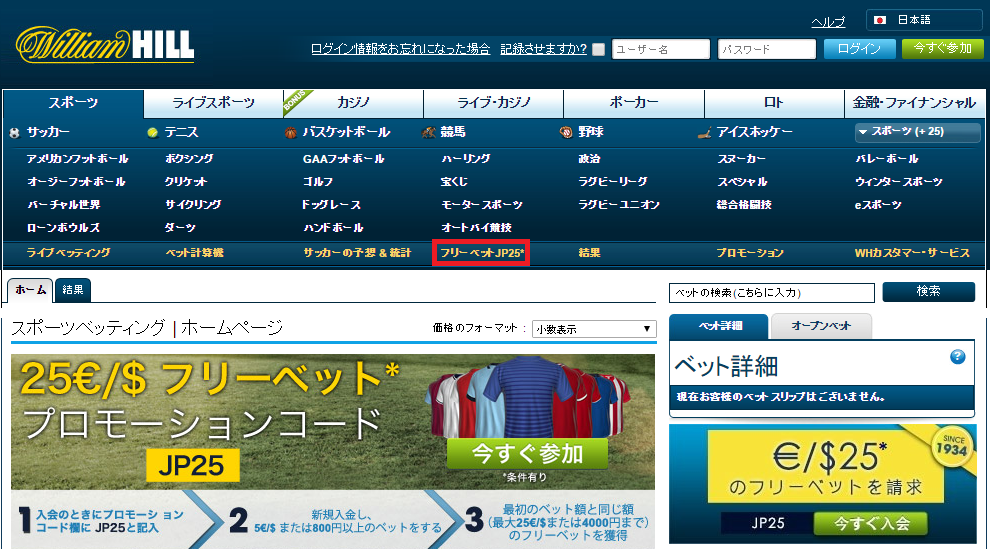The width and height of the screenshot is (990, 549).
Task: Open the 政治 link
Action: [x=589, y=159]
